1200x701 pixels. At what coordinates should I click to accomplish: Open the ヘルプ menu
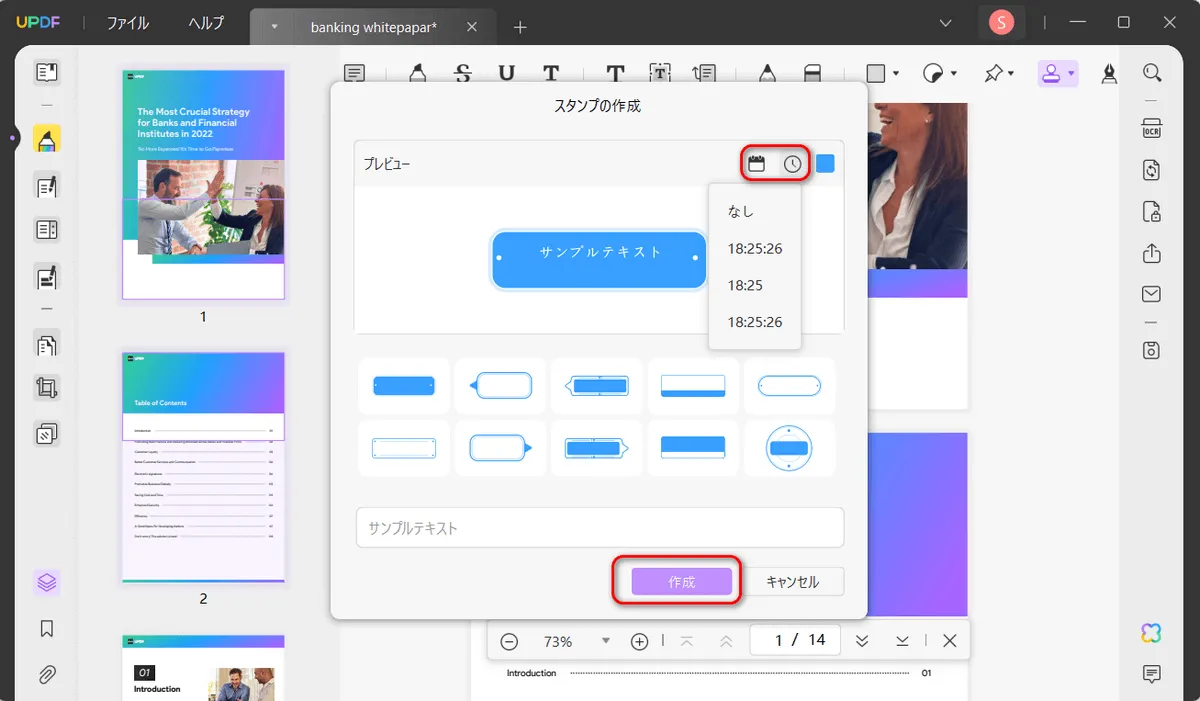tap(206, 23)
